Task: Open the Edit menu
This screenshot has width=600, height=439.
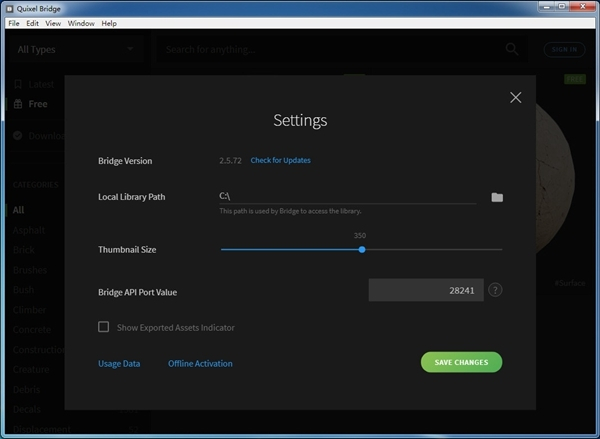Action: 33,22
